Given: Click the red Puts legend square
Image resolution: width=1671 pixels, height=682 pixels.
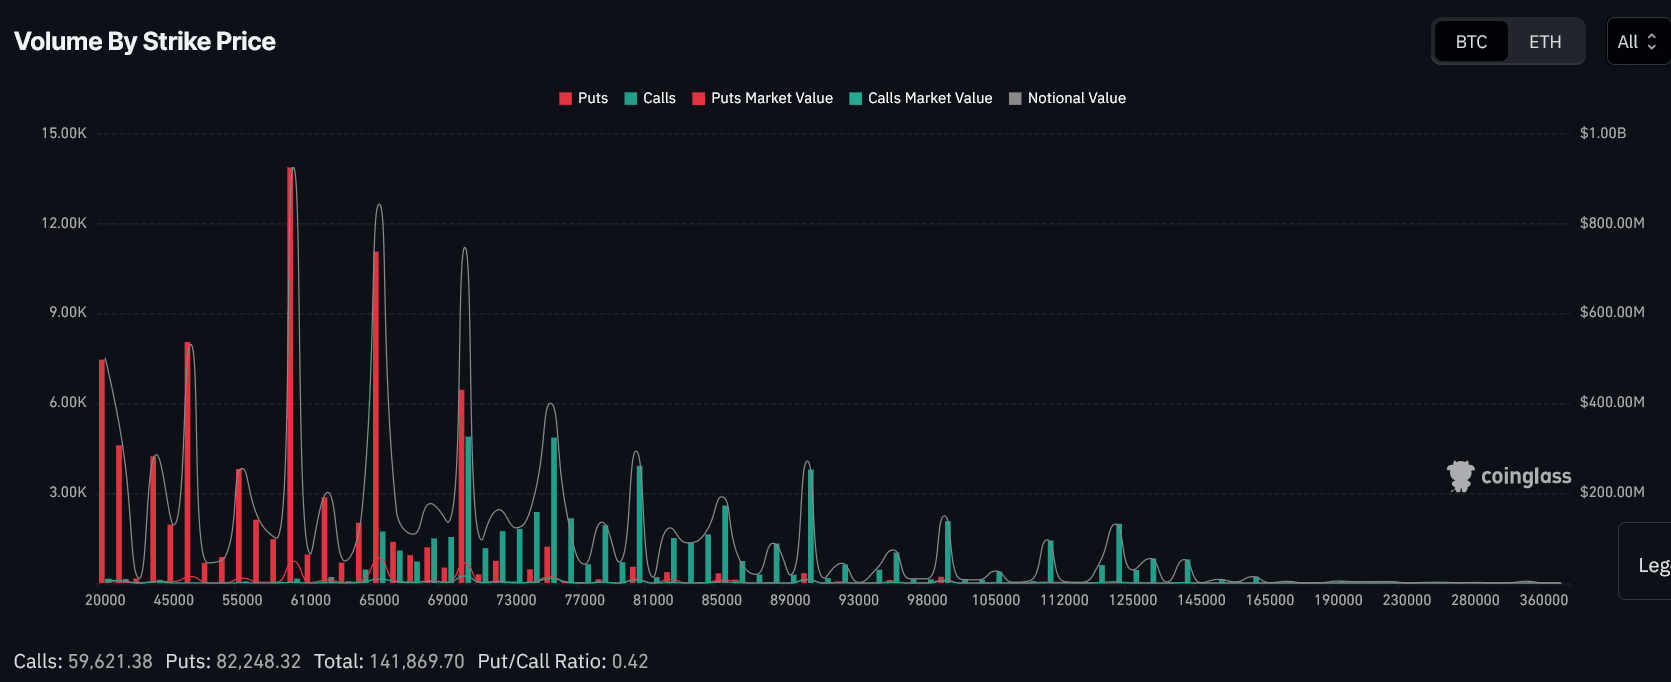Looking at the screenshot, I should [x=565, y=98].
